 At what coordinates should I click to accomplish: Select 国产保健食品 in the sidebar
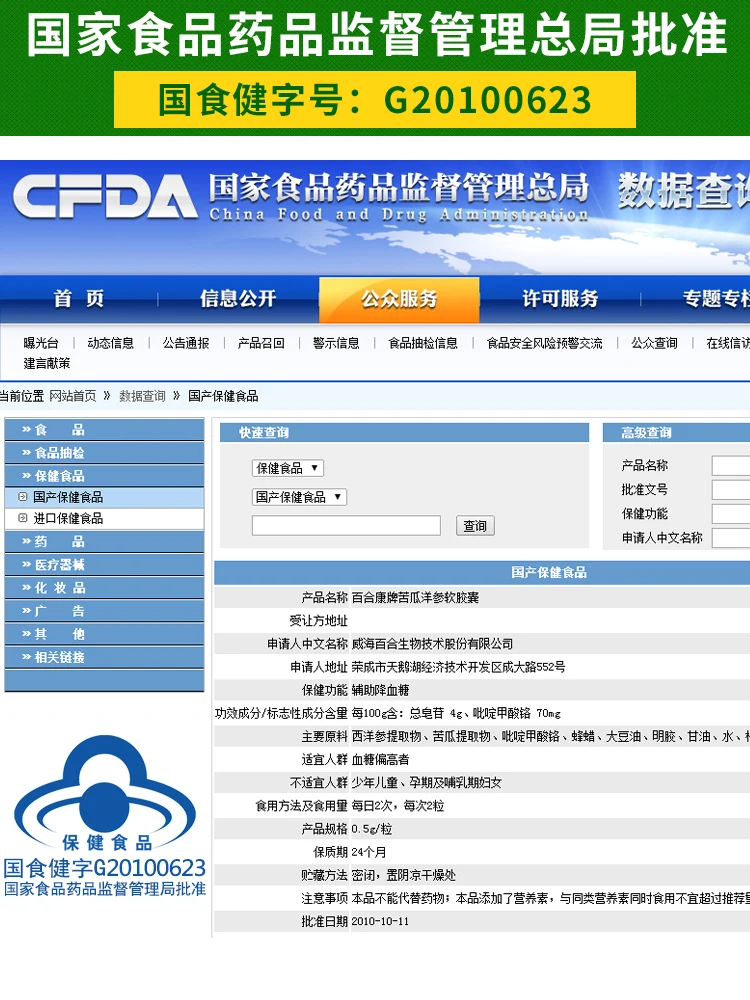(104, 497)
